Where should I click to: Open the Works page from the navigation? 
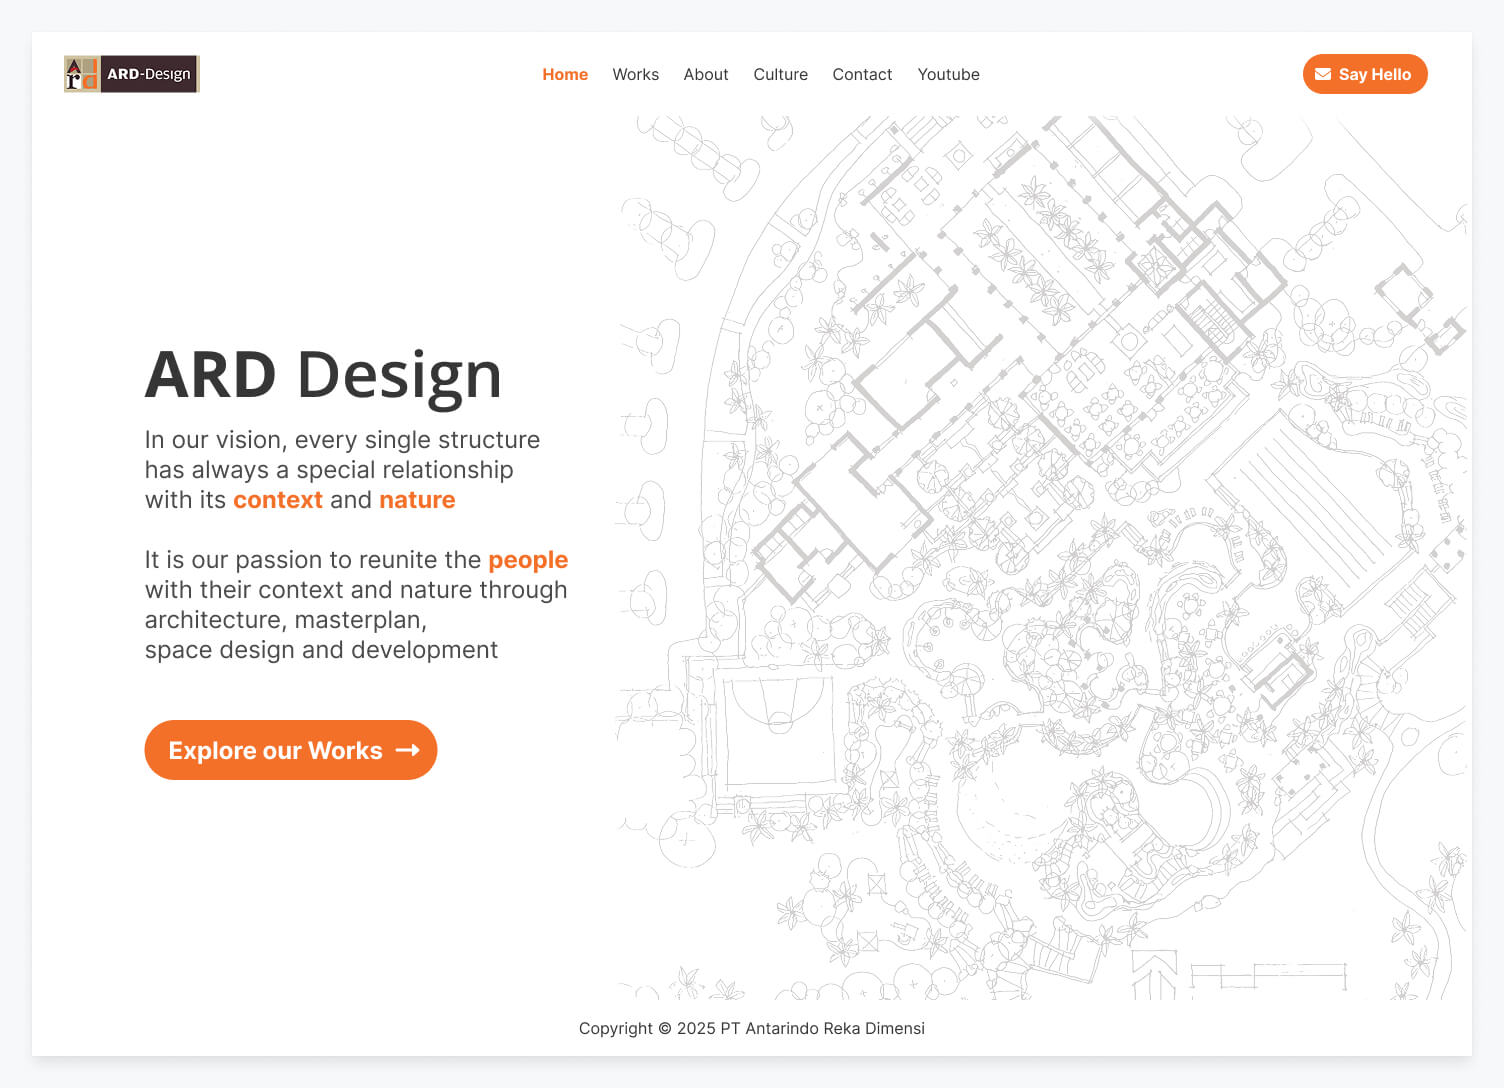(635, 74)
